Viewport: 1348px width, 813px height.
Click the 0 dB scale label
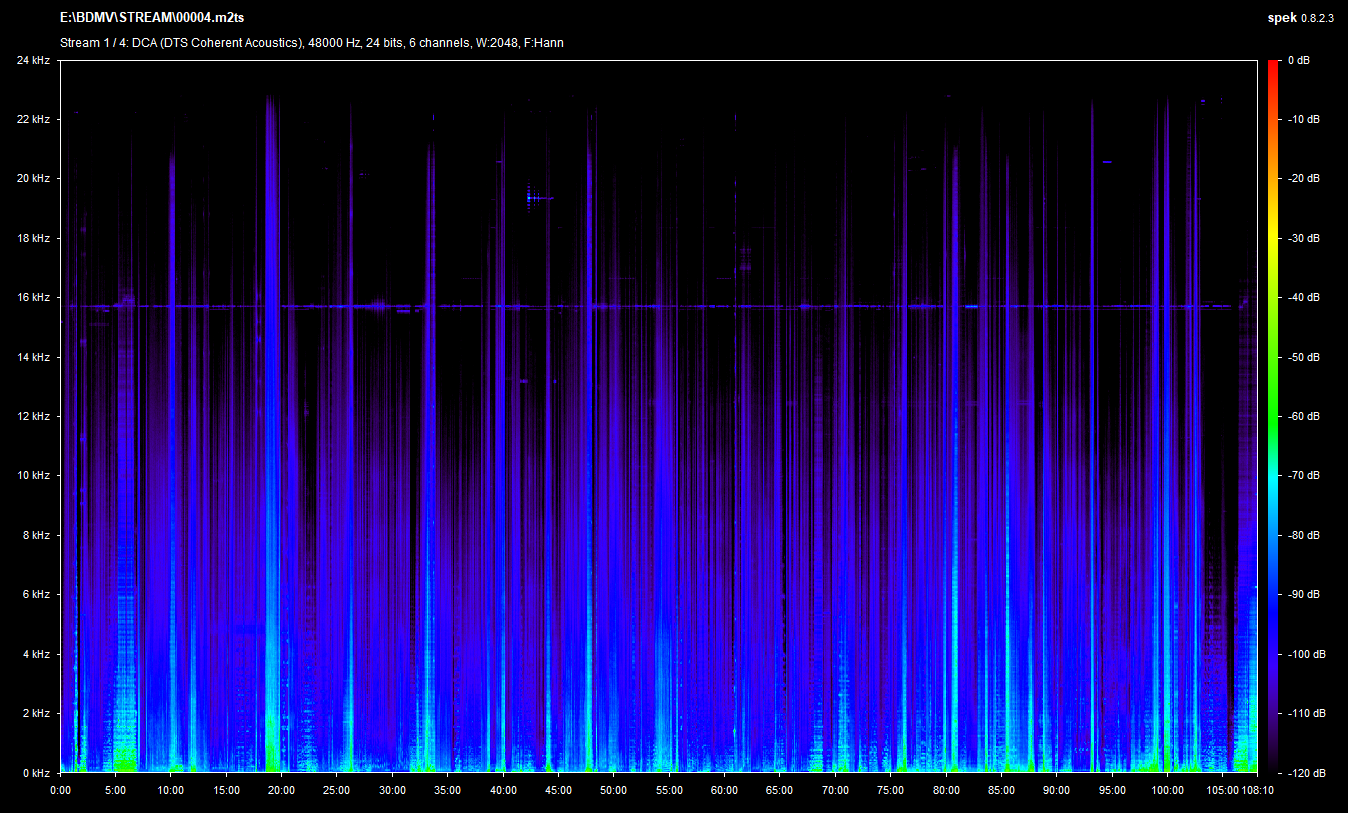tap(1298, 61)
